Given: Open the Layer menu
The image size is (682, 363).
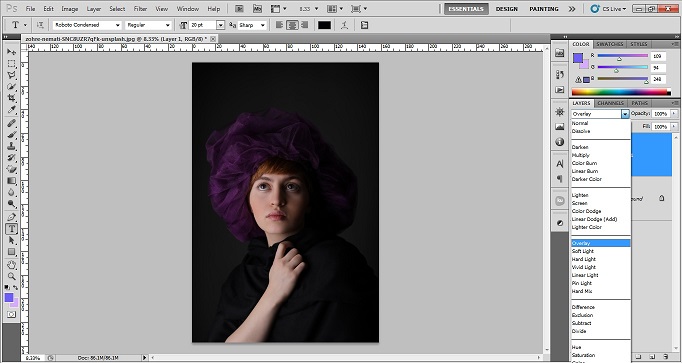Looking at the screenshot, I should coord(94,9).
